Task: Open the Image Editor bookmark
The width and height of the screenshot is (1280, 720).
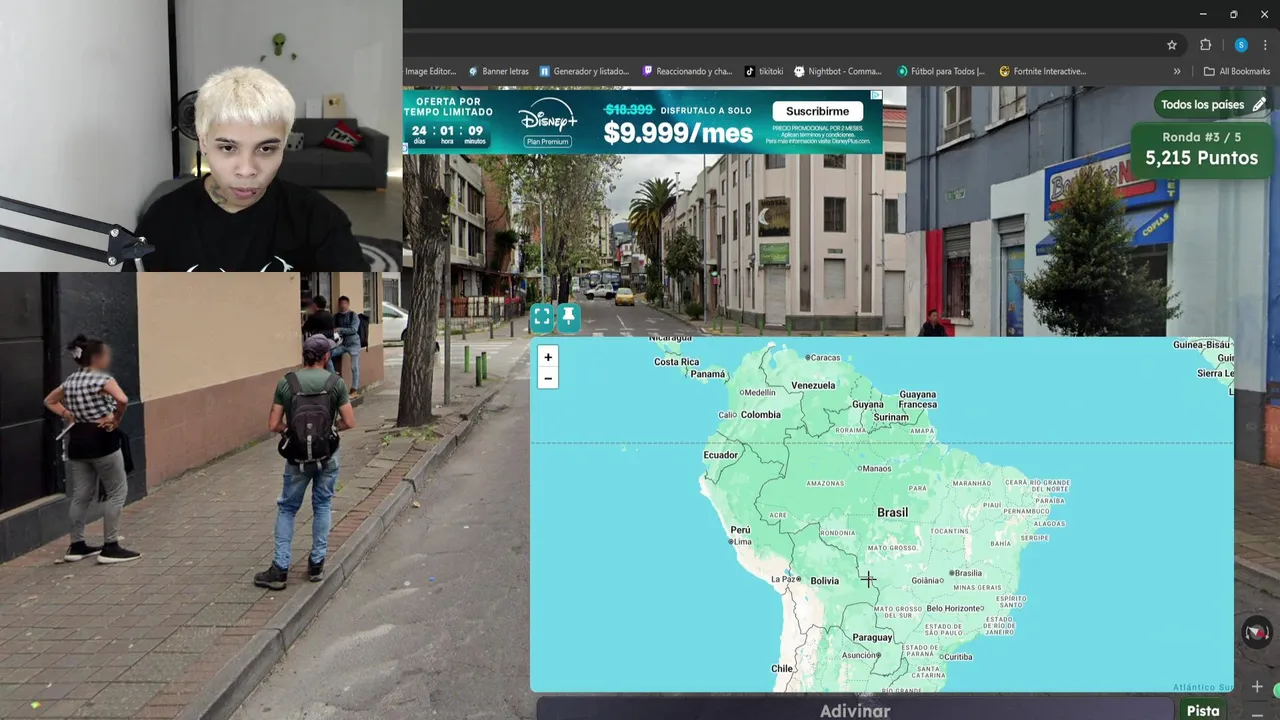Action: pos(430,71)
